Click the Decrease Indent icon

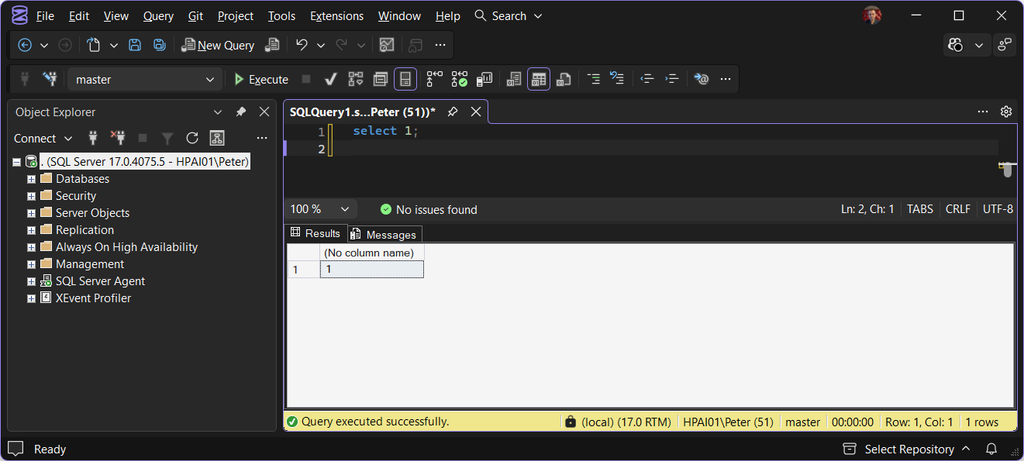647,79
